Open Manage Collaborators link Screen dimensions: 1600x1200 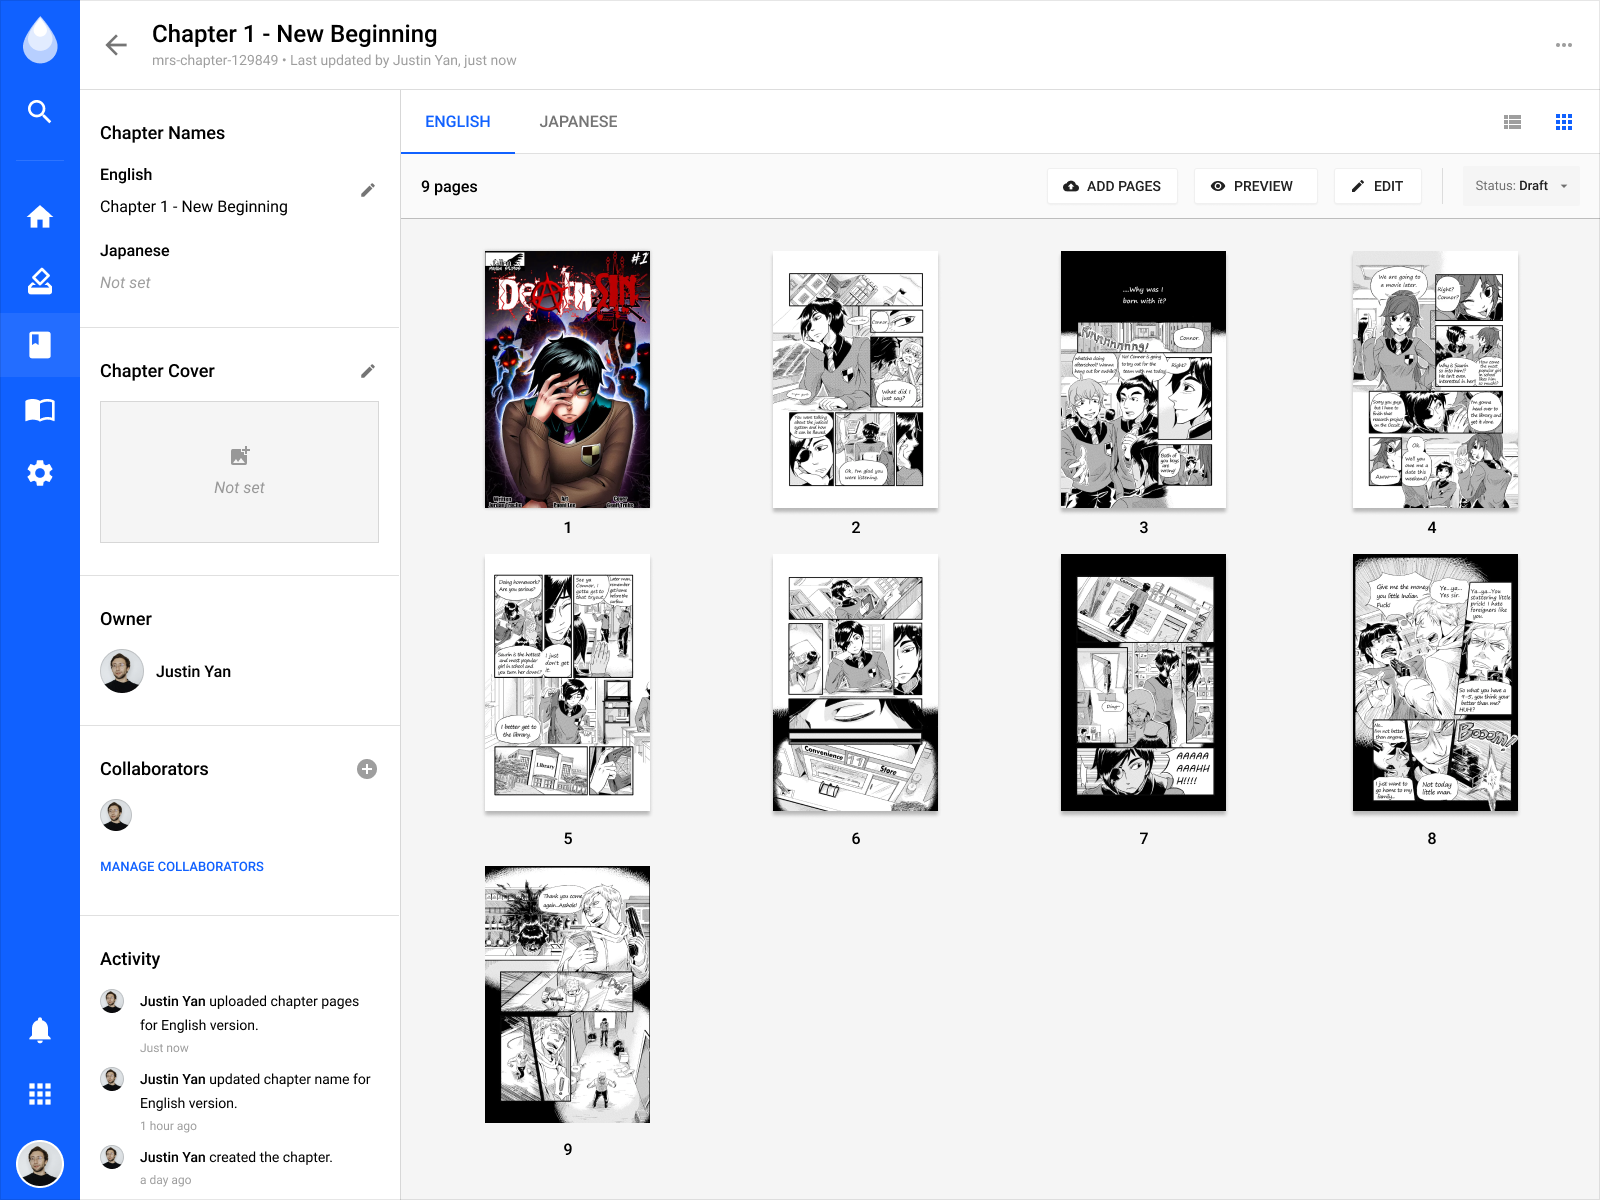click(x=182, y=867)
